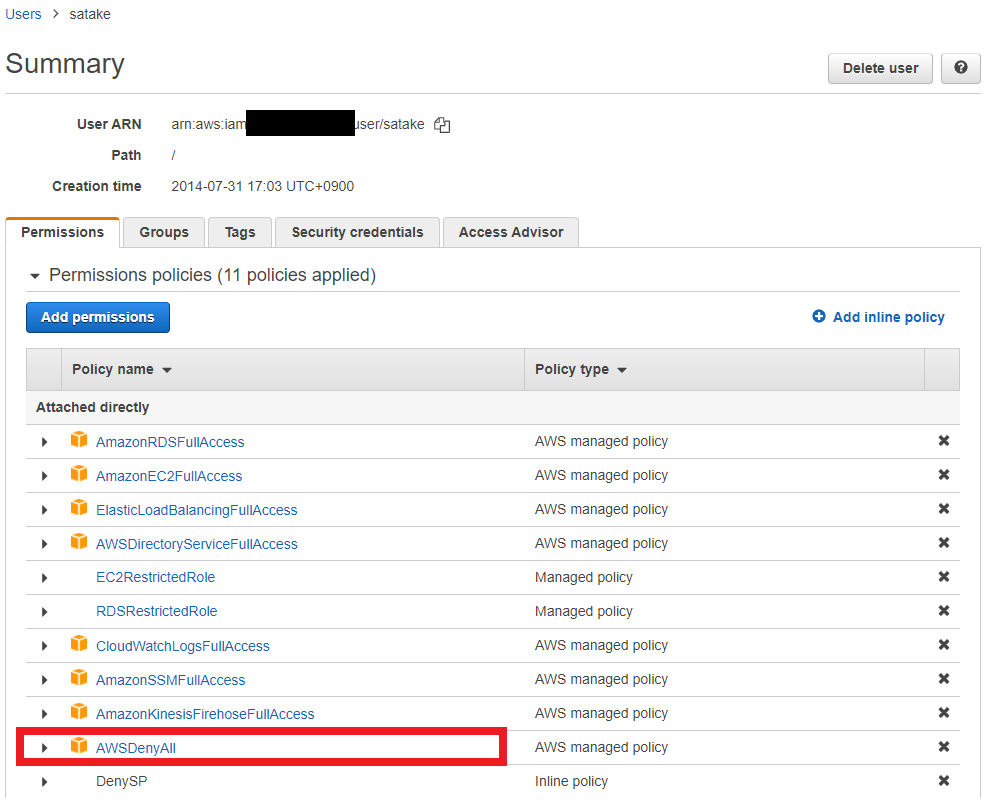985x802 pixels.
Task: Open the help question mark button
Action: point(961,68)
